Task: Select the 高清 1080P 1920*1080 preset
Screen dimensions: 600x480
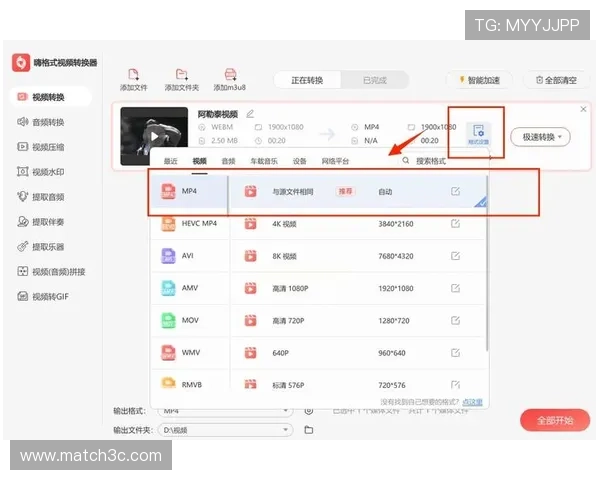Action: [x=357, y=288]
